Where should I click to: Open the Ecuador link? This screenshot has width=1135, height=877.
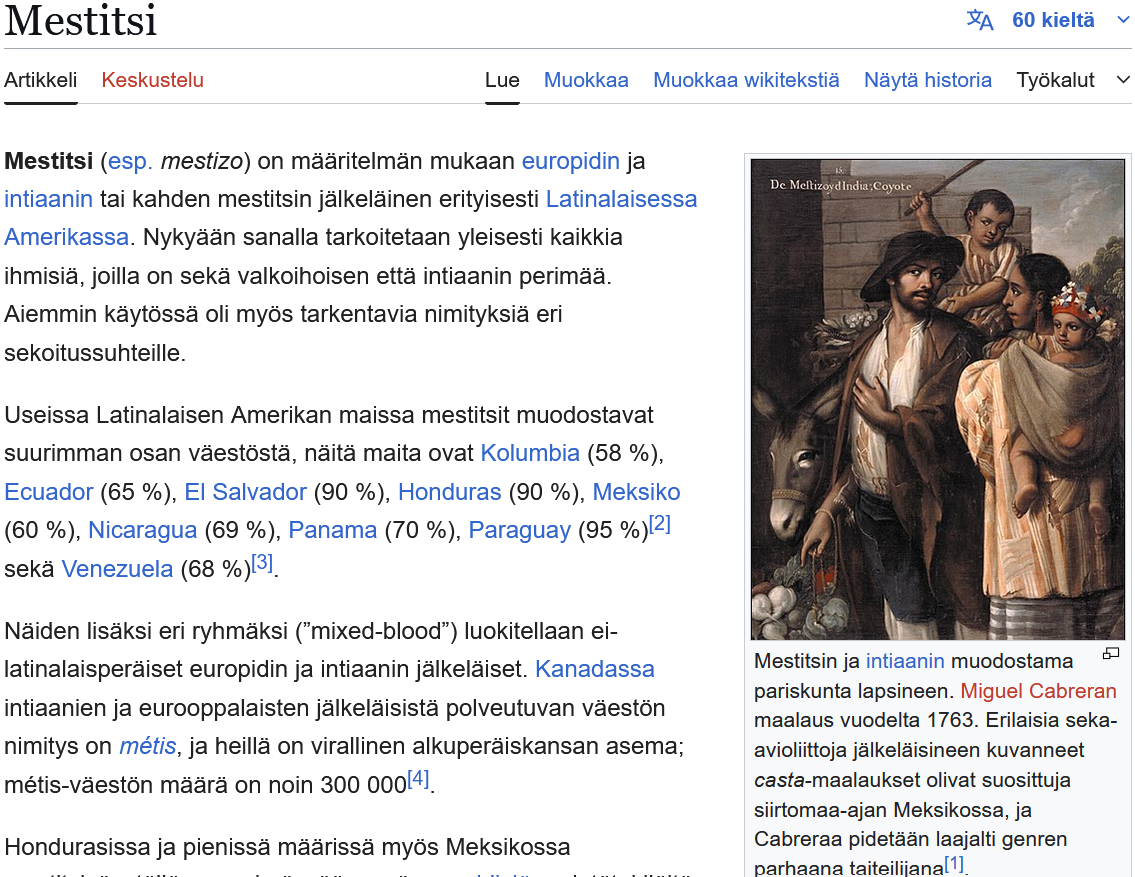[x=48, y=492]
